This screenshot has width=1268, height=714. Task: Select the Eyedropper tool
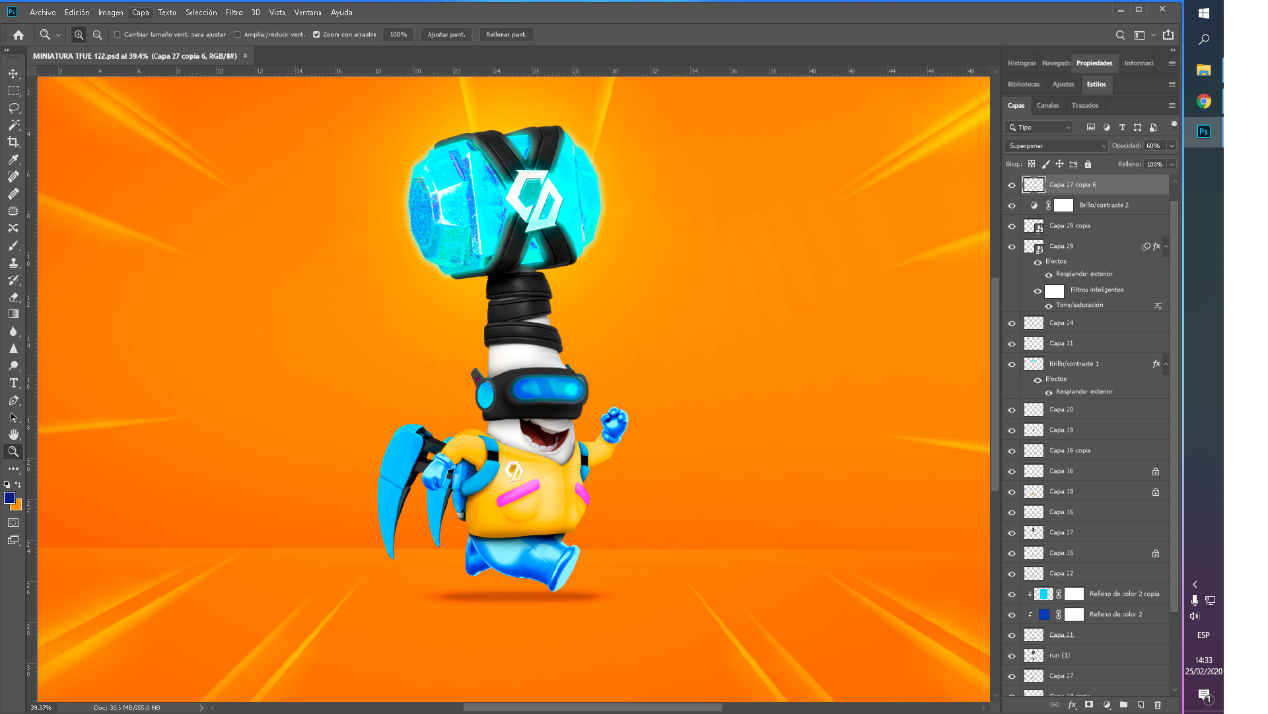[14, 160]
